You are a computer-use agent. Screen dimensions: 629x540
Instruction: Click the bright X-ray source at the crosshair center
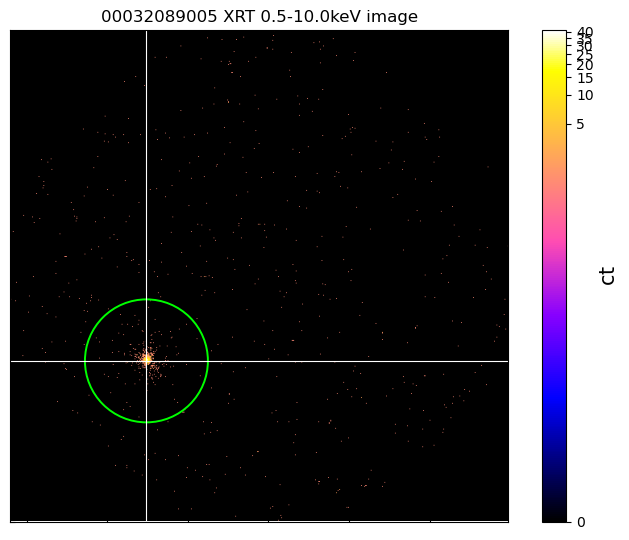(146, 360)
